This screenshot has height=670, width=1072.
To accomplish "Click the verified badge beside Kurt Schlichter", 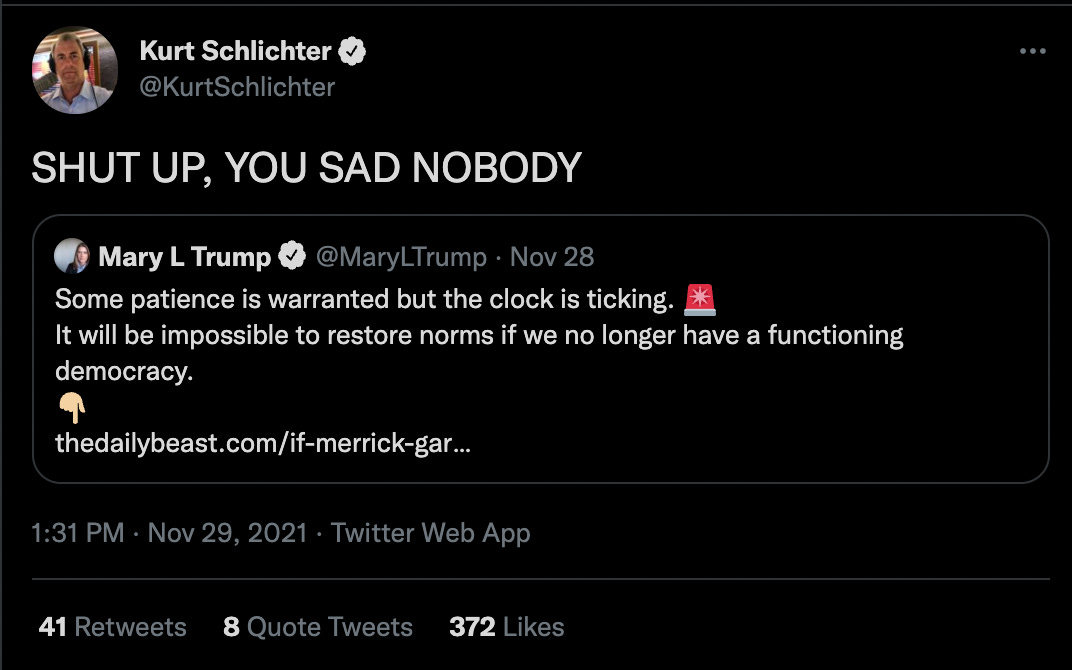I will (x=353, y=51).
